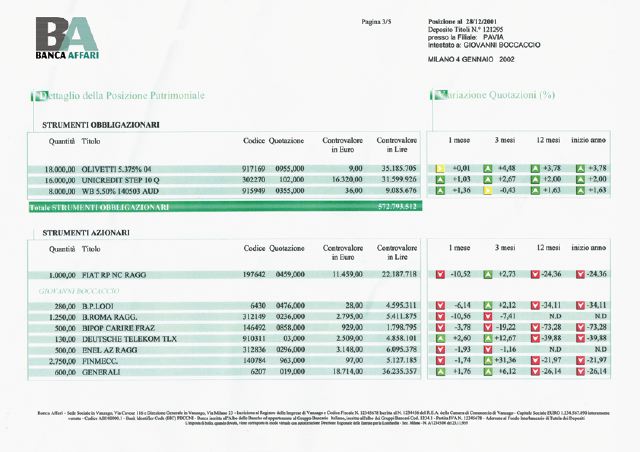Click the green up arrow beside +2,67
The height and width of the screenshot is (452, 640).
coord(488,179)
